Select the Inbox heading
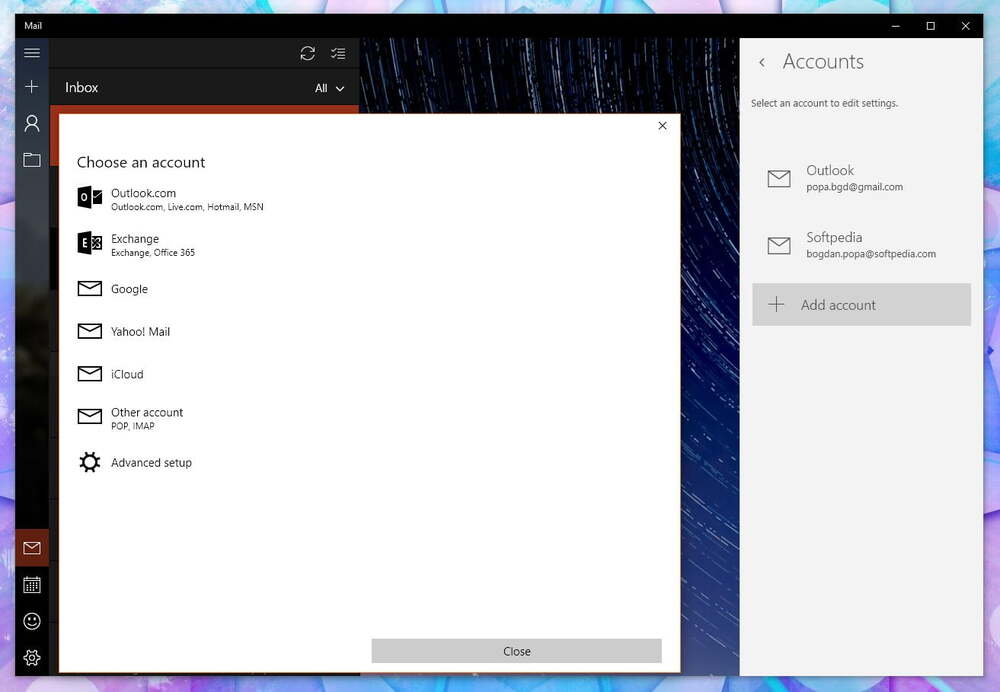Image resolution: width=1000 pixels, height=692 pixels. pos(81,88)
